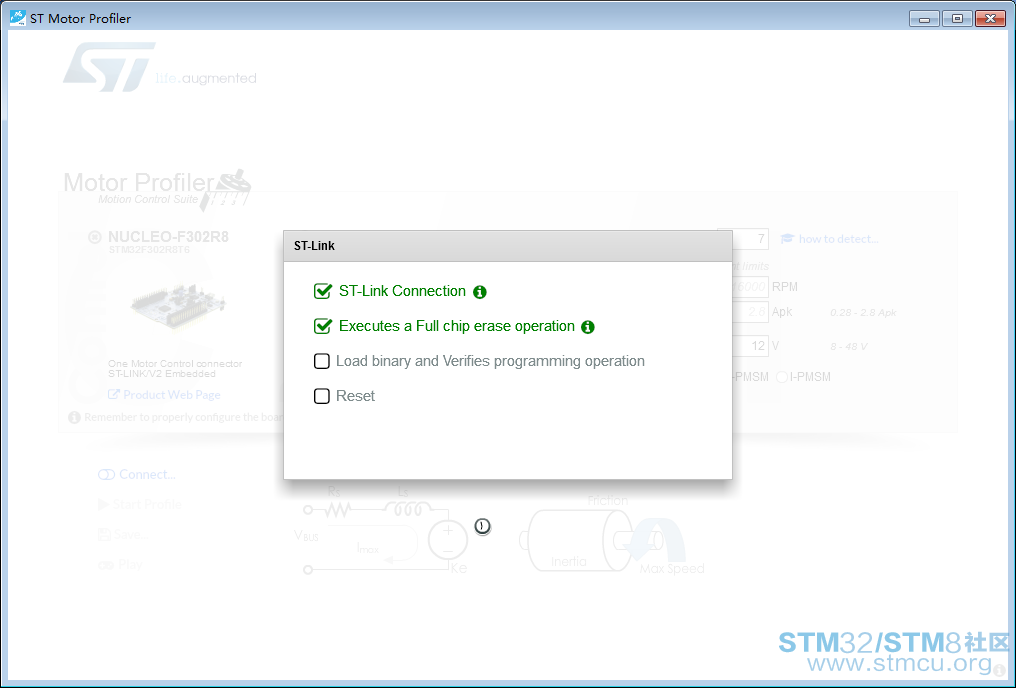Click the ST life.augmented logo
Screen dimensions: 1016x688
159,67
